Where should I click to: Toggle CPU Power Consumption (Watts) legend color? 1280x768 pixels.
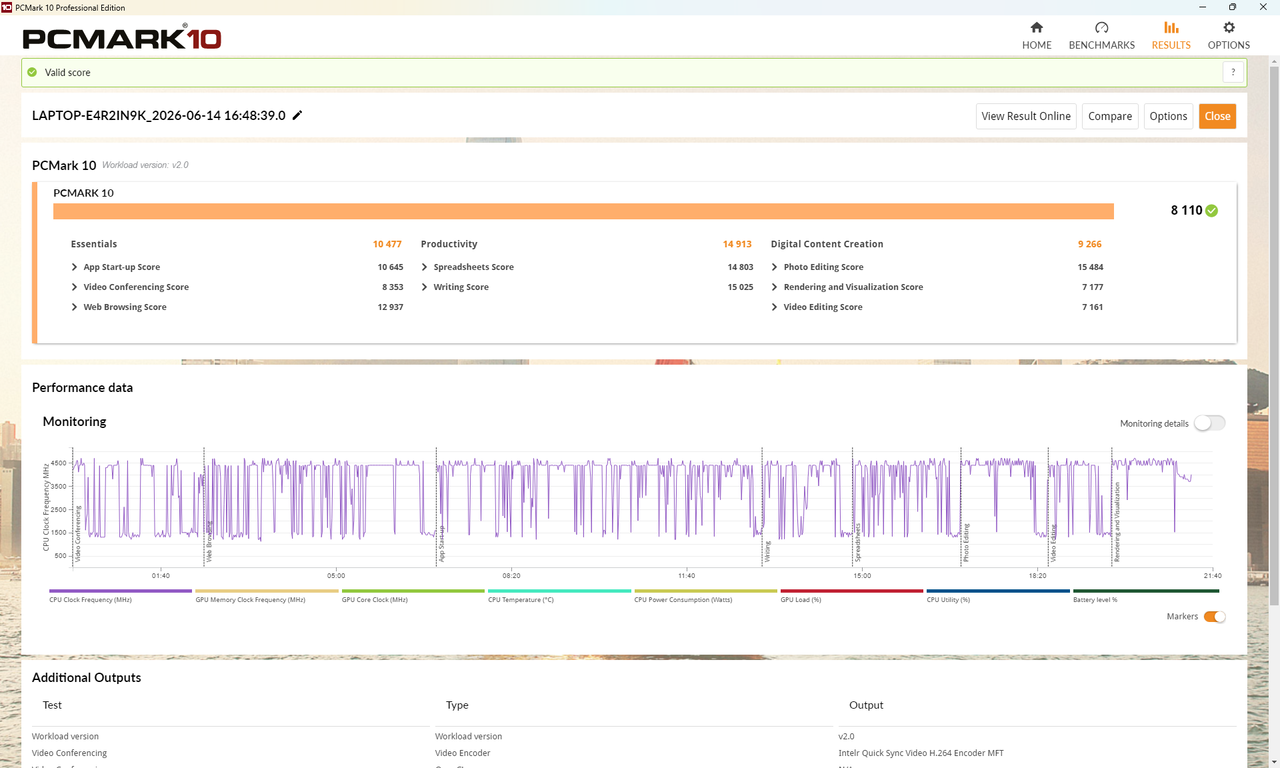tap(706, 591)
